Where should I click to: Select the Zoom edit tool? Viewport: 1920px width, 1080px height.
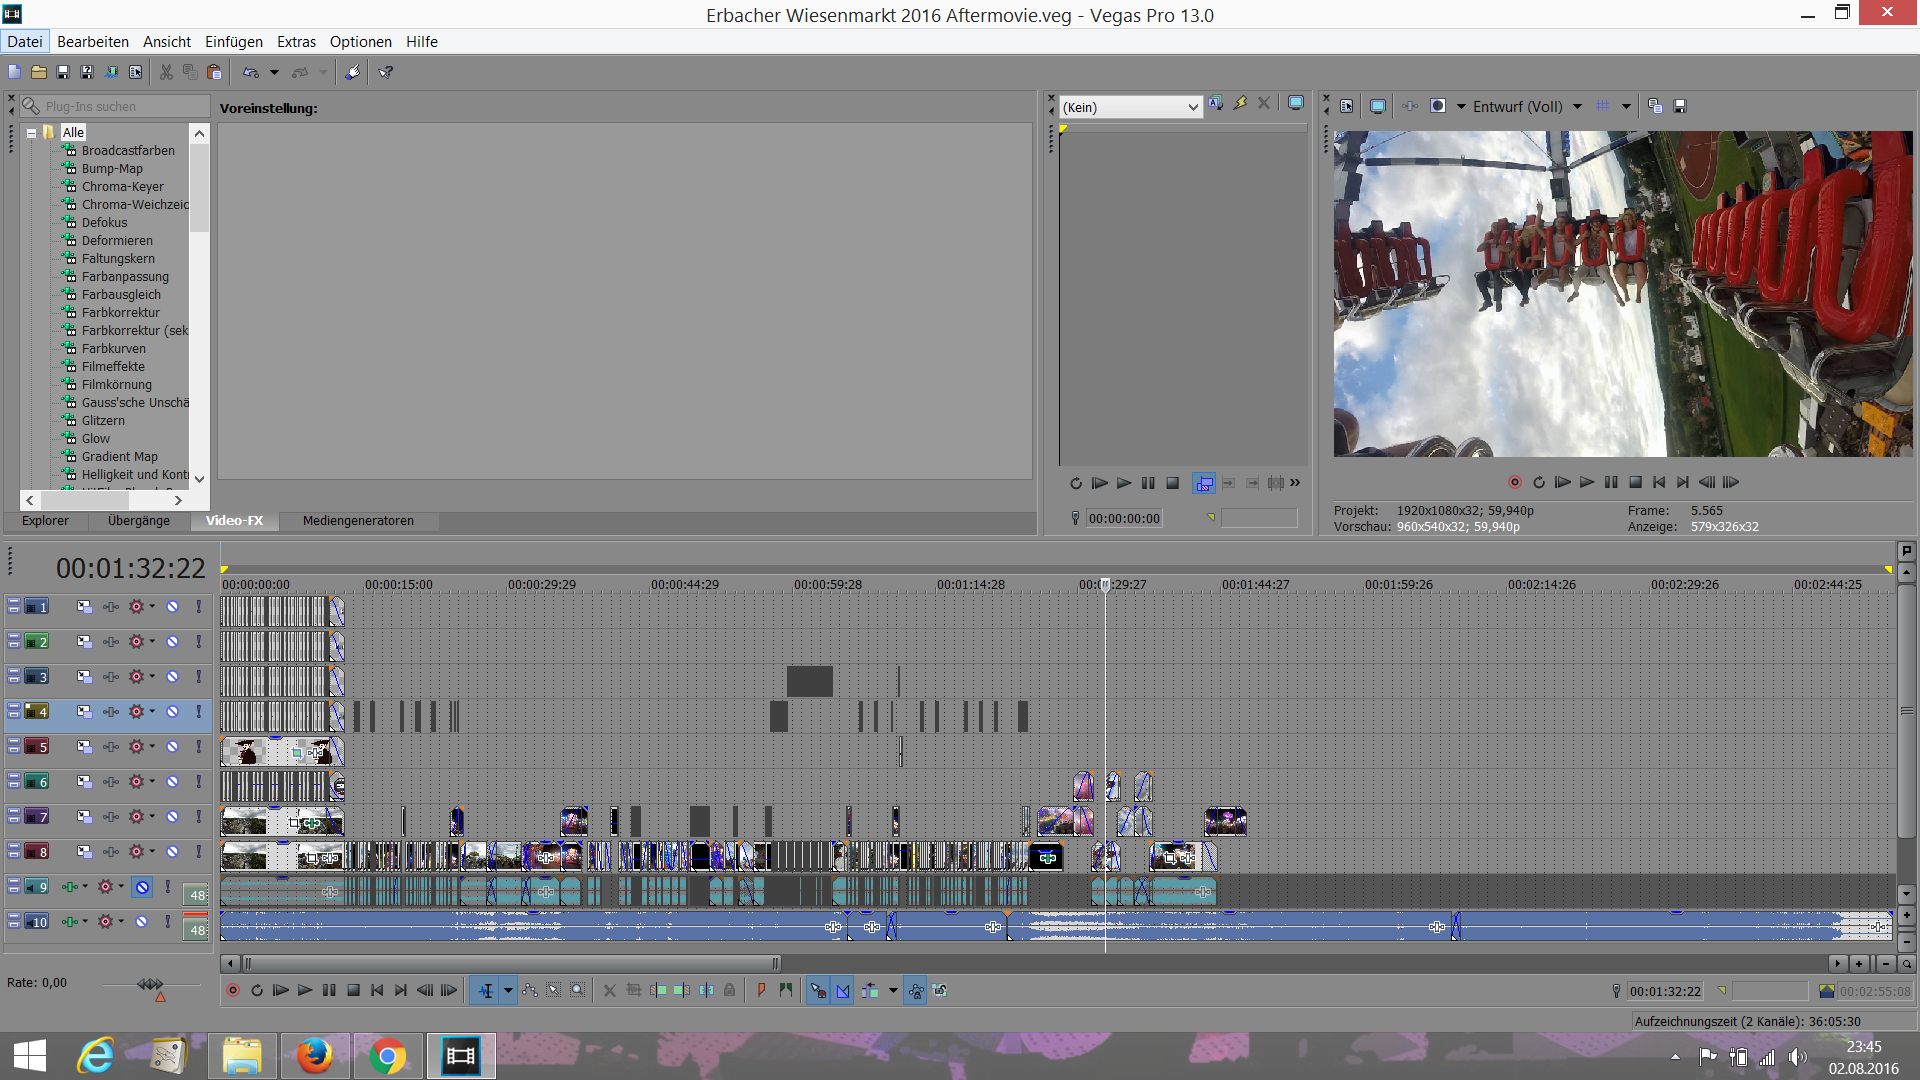[578, 991]
